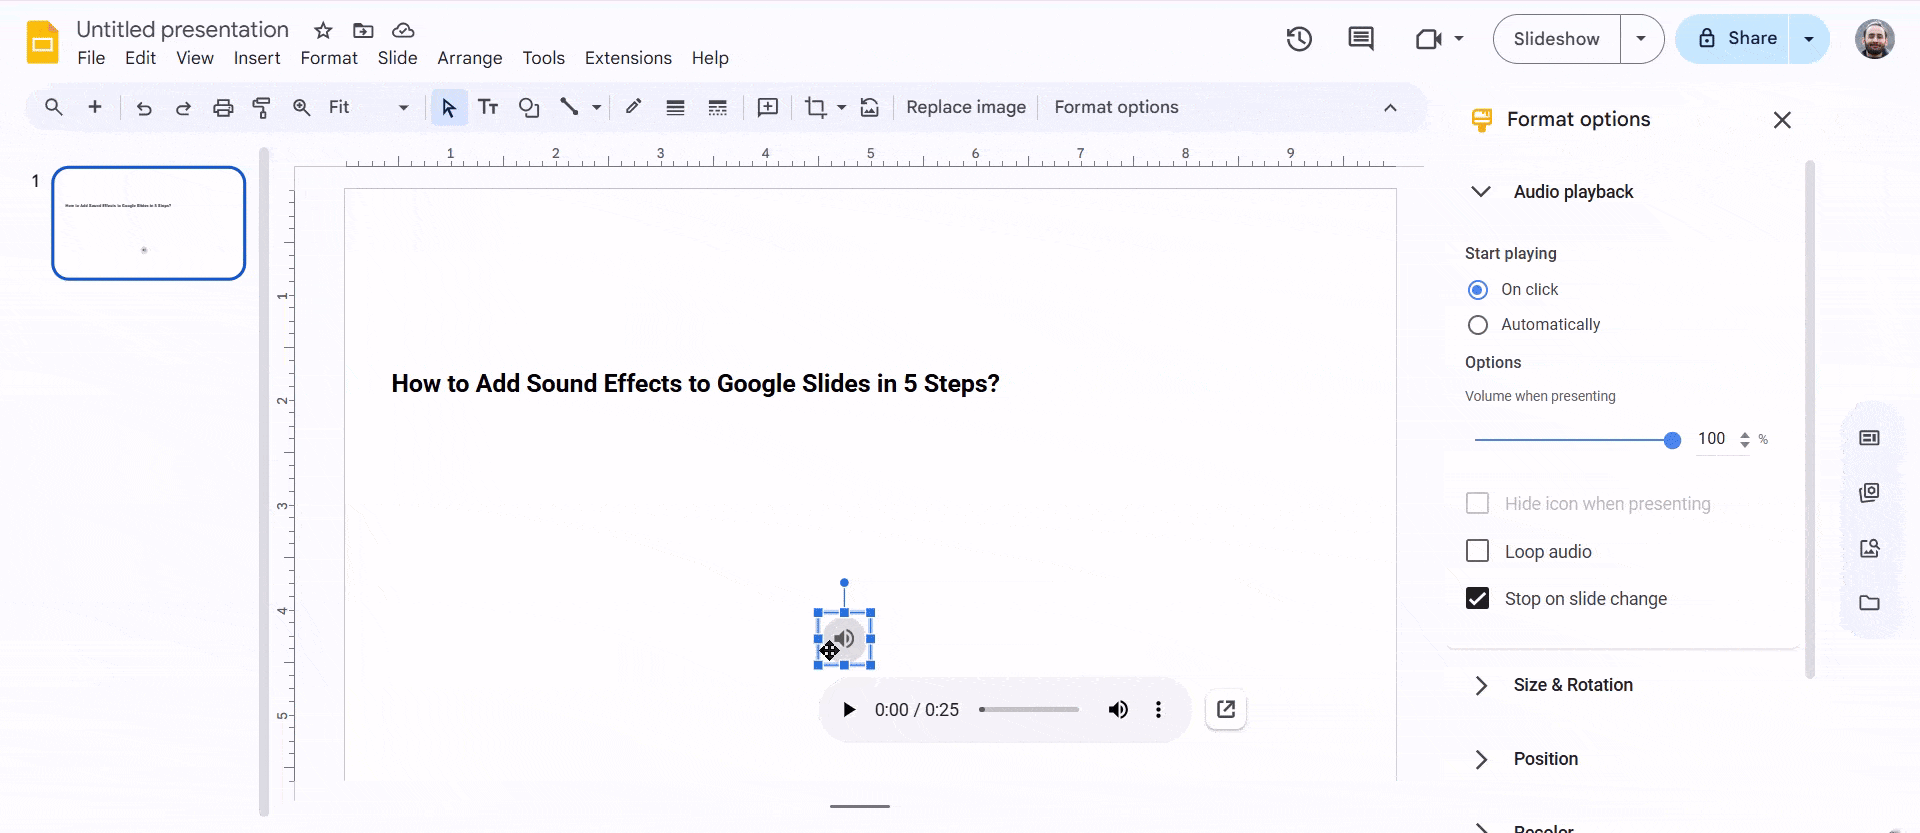Open the Insert menu
This screenshot has width=1920, height=833.
256,58
